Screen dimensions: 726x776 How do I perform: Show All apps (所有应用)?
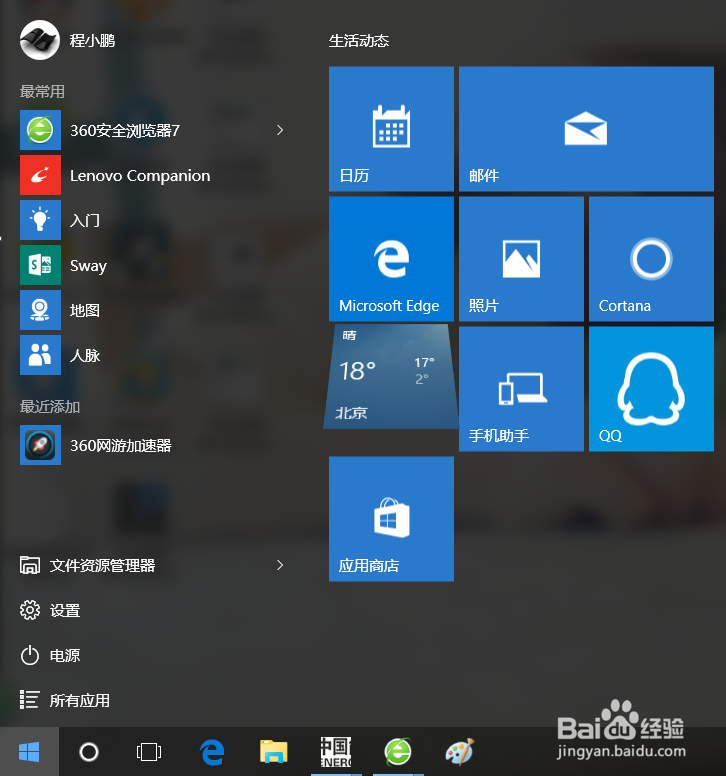point(65,700)
